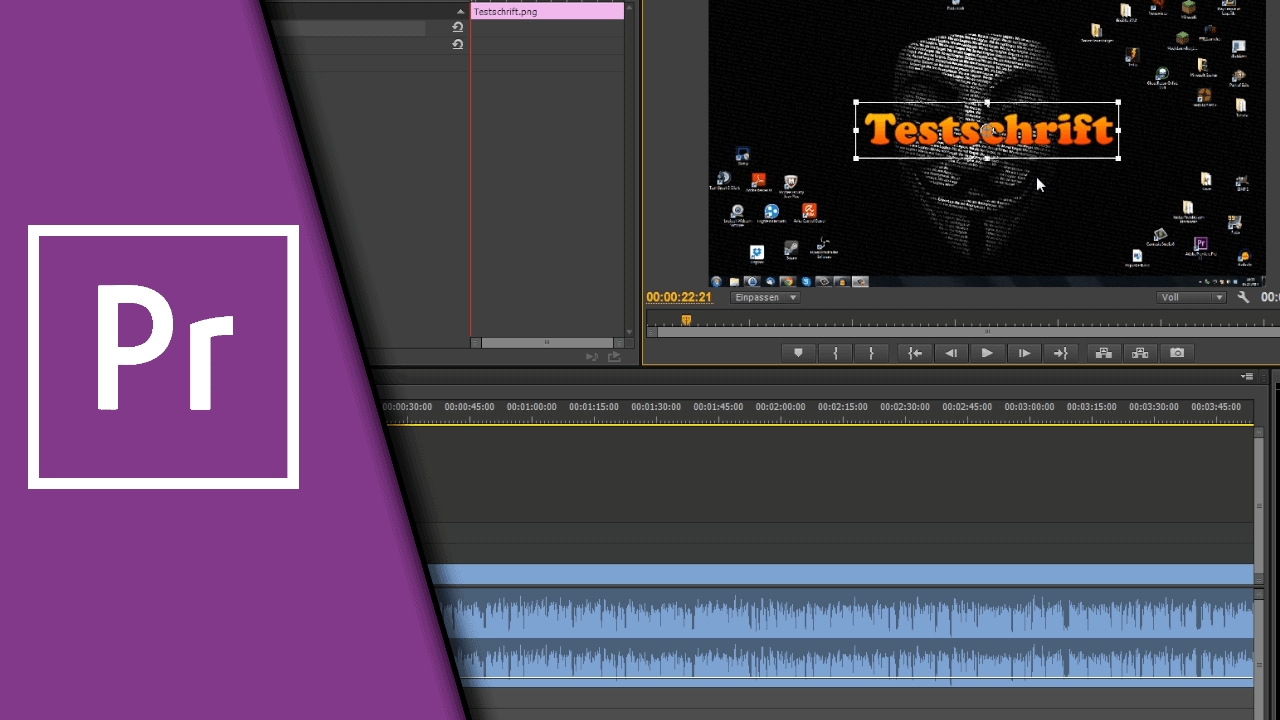The width and height of the screenshot is (1280, 720).
Task: Export a frame using the camera icon
Action: pos(1177,353)
